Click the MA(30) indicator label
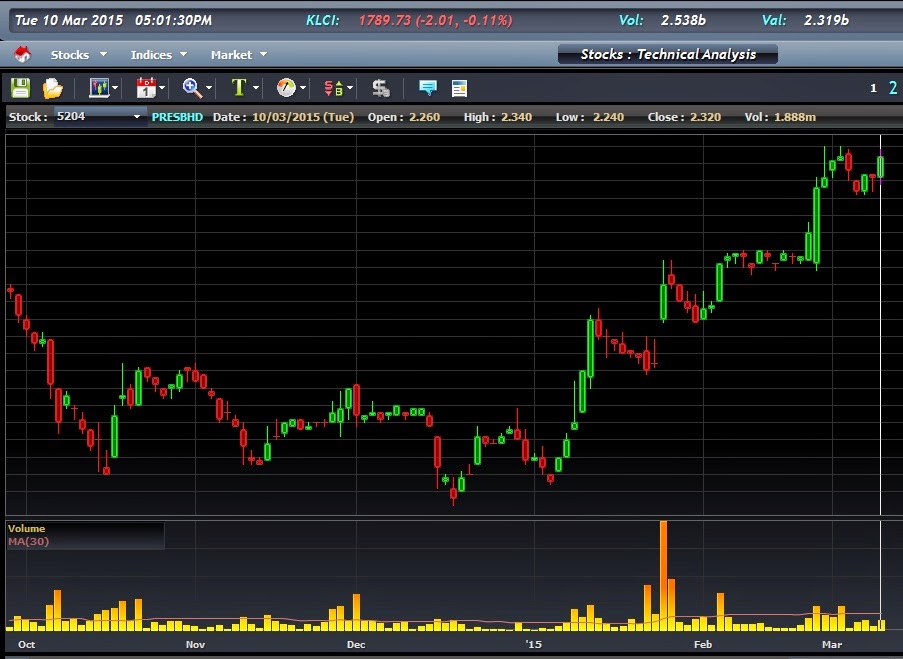Image resolution: width=903 pixels, height=659 pixels. [x=29, y=541]
